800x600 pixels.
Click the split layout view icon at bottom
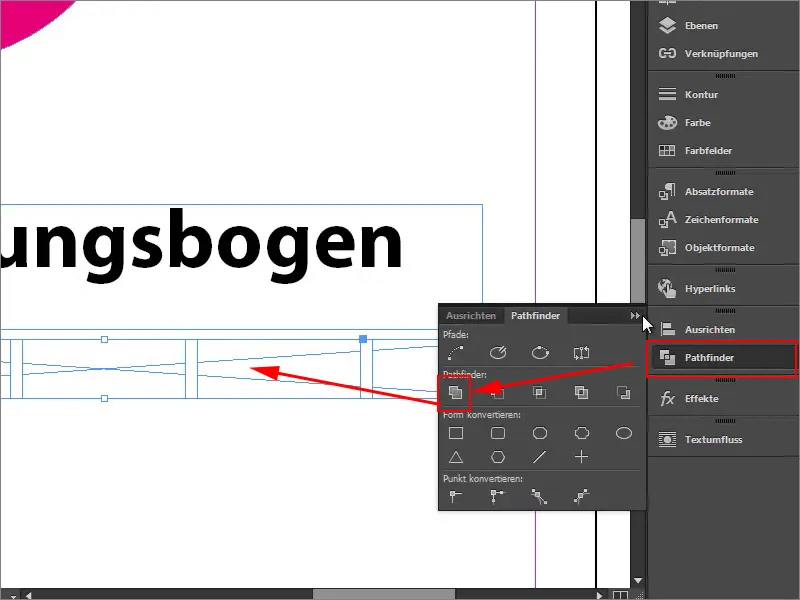point(620,595)
